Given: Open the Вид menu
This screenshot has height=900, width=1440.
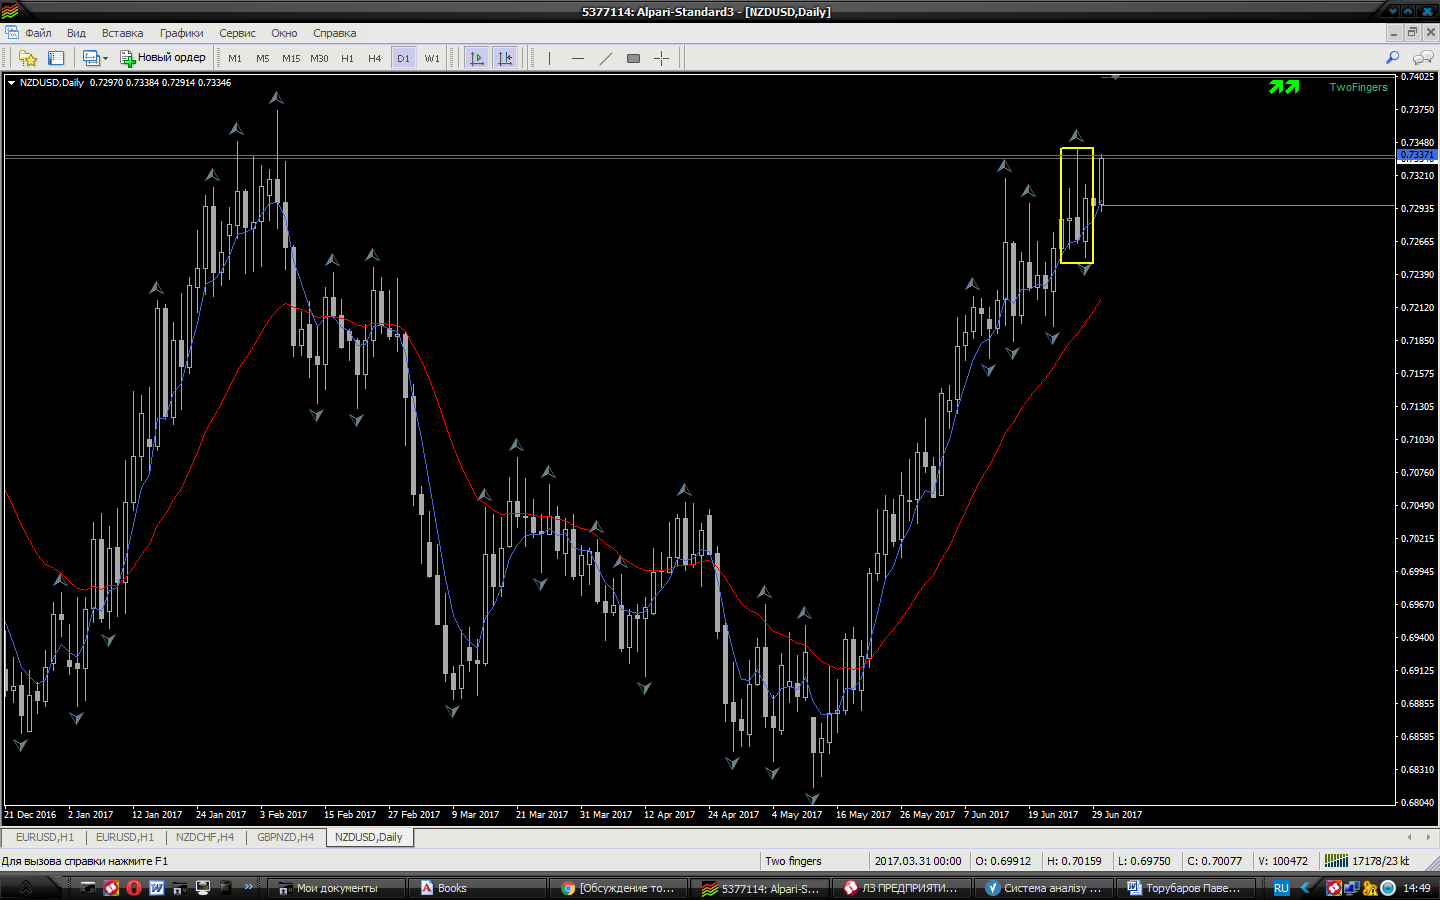Looking at the screenshot, I should point(76,33).
